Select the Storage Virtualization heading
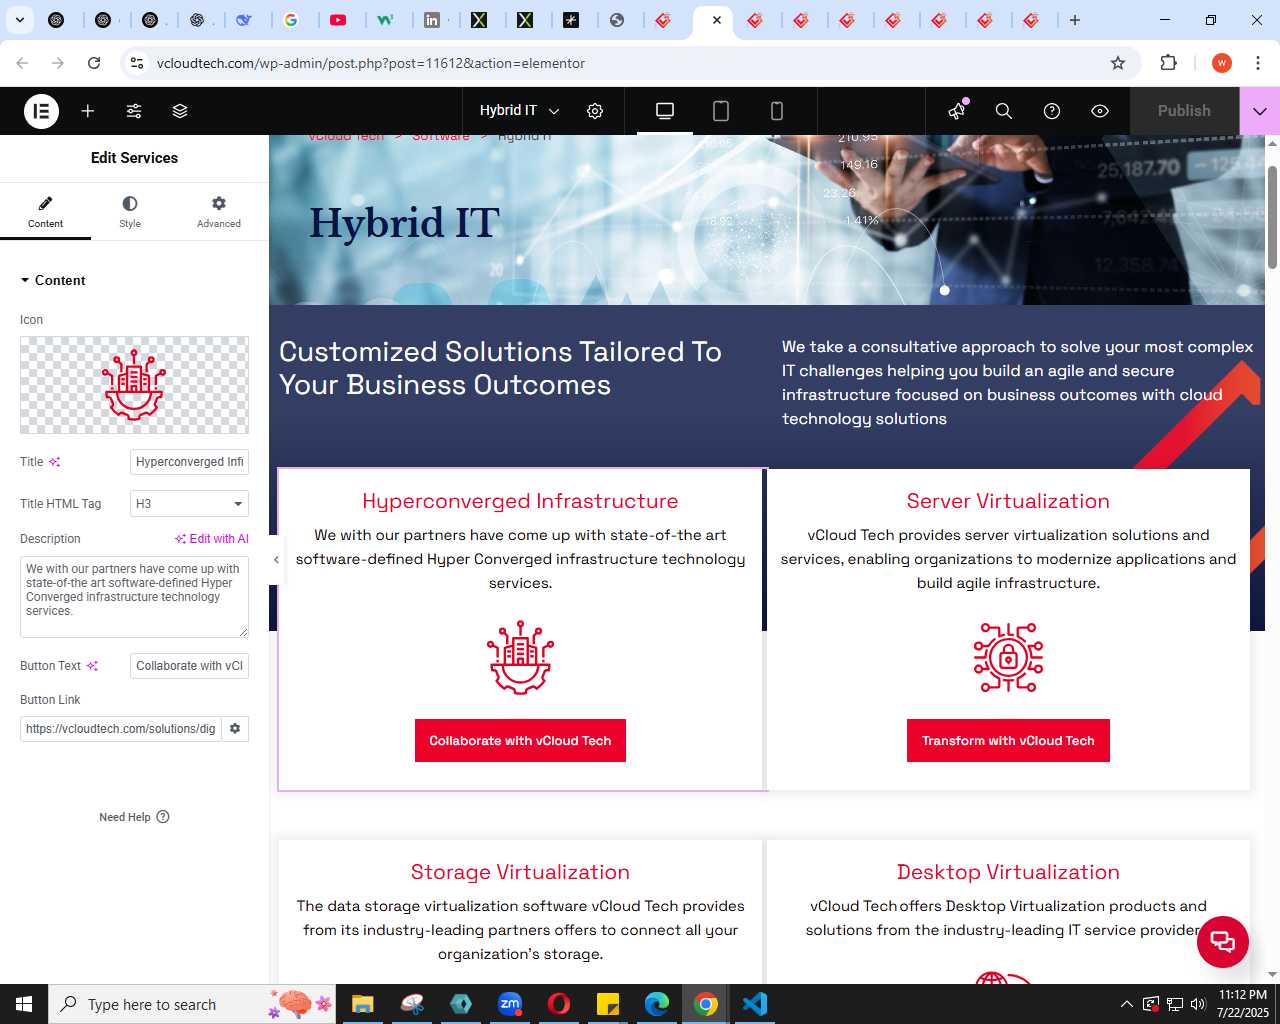This screenshot has height=1024, width=1280. 520,872
